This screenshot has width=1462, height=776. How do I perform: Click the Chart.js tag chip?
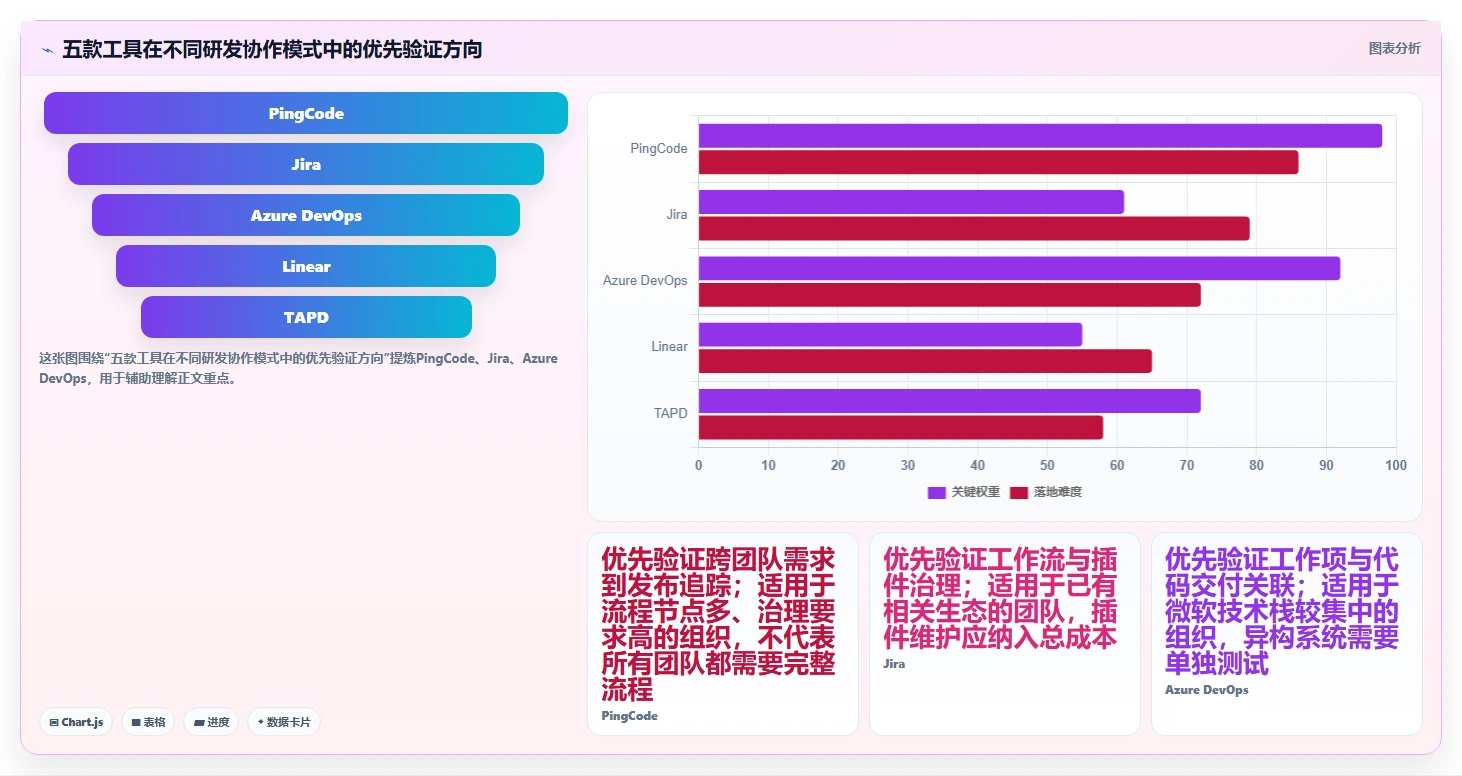[x=76, y=722]
